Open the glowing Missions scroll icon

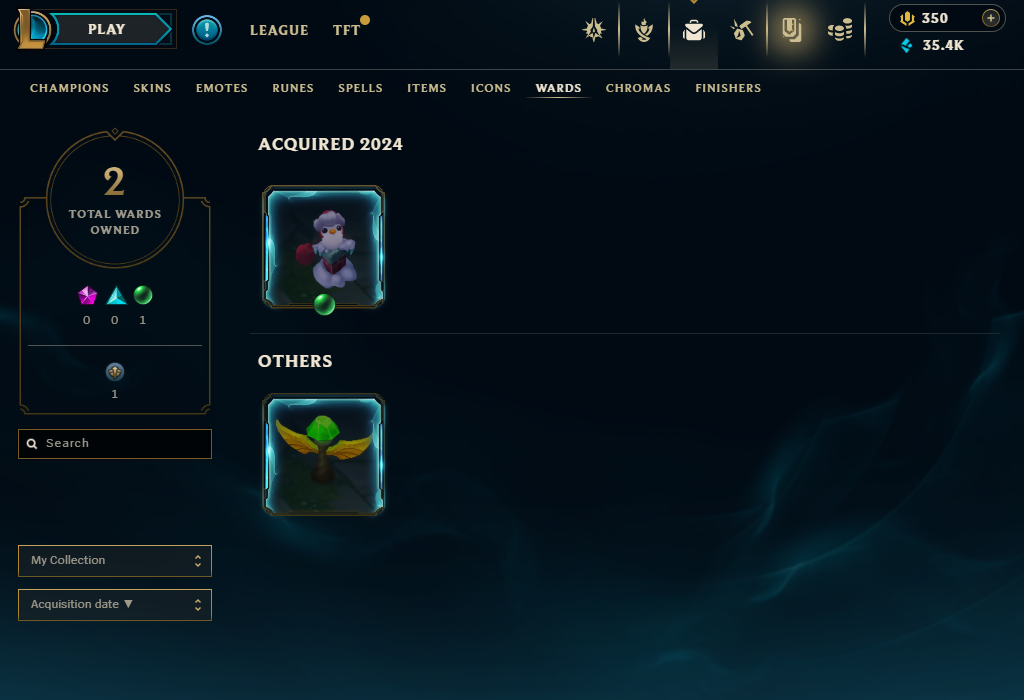coord(792,30)
